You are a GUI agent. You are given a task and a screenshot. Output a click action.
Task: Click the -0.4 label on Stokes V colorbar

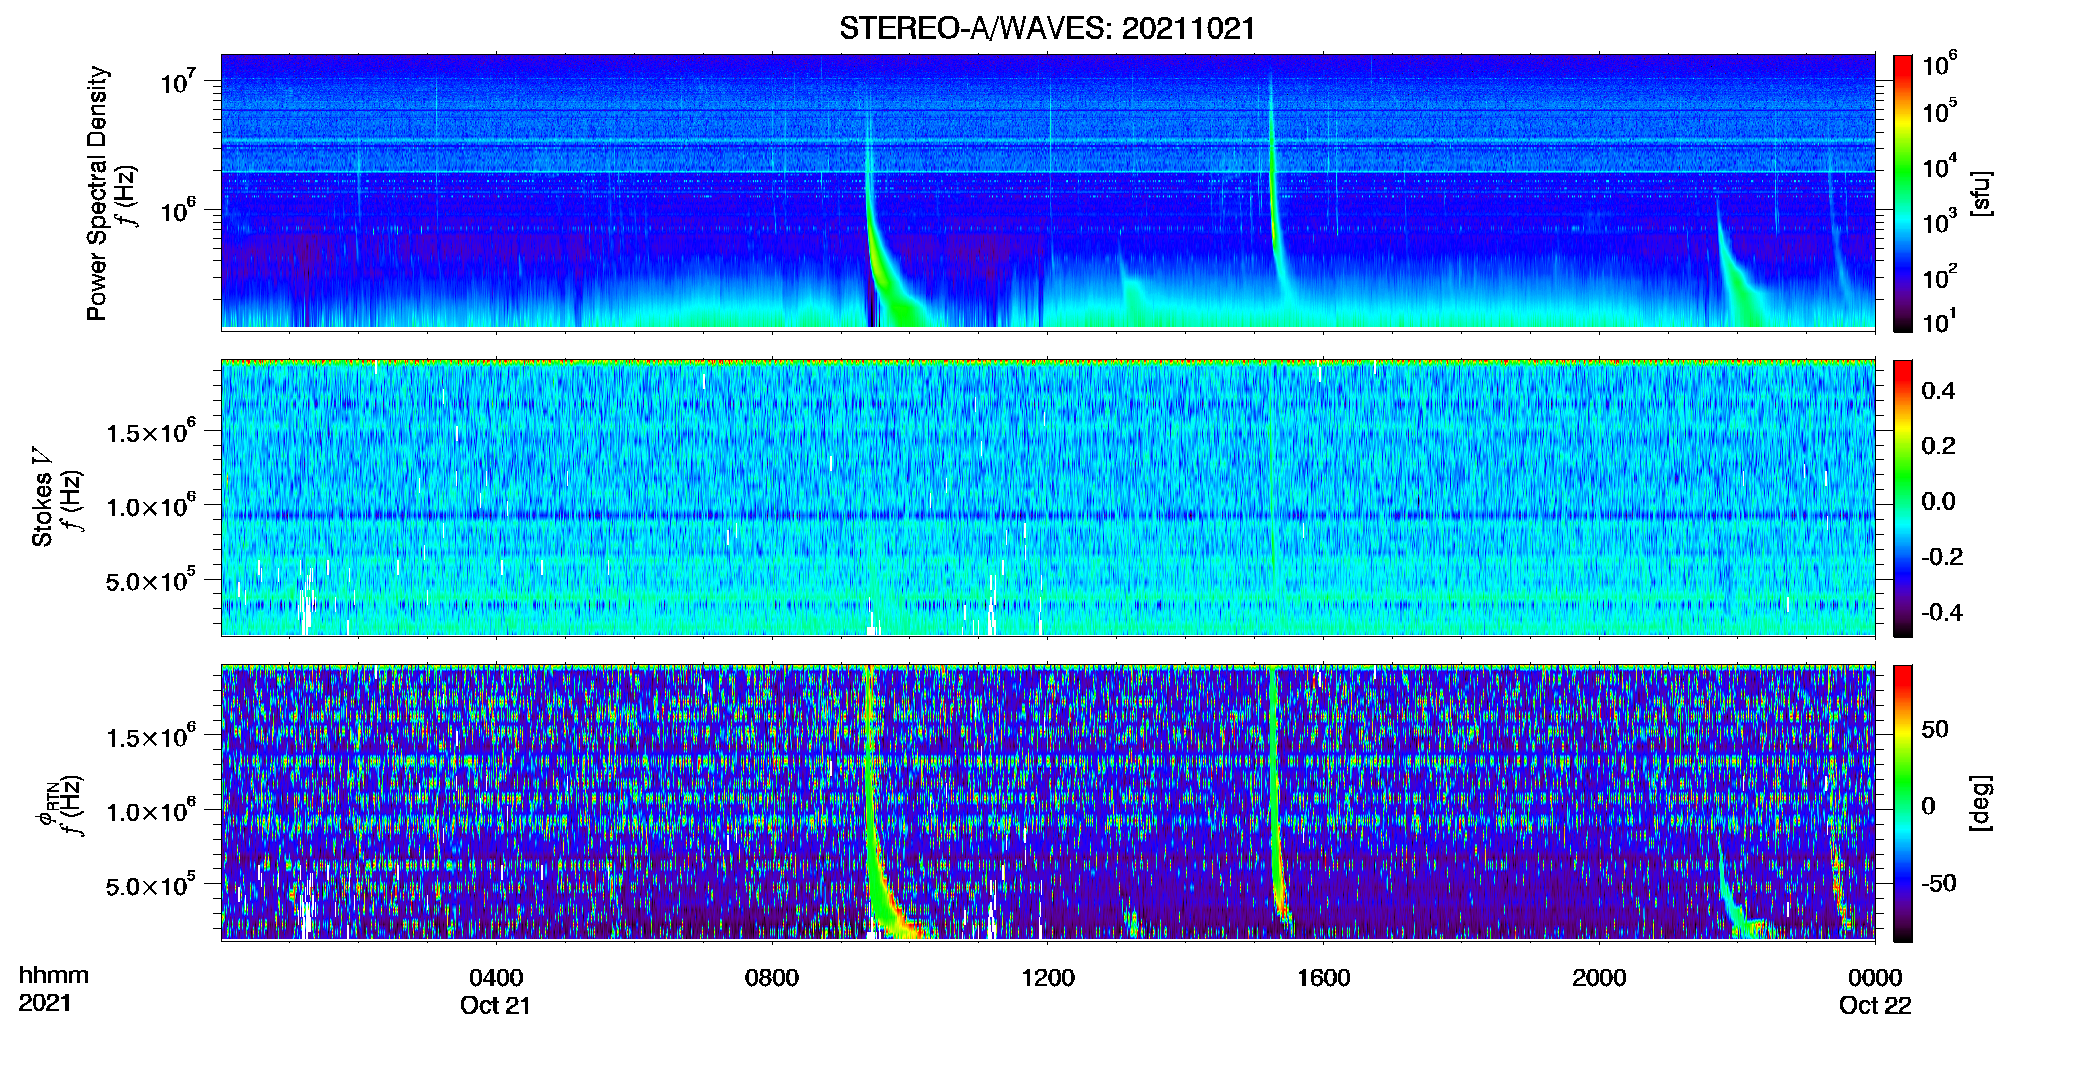[1941, 612]
